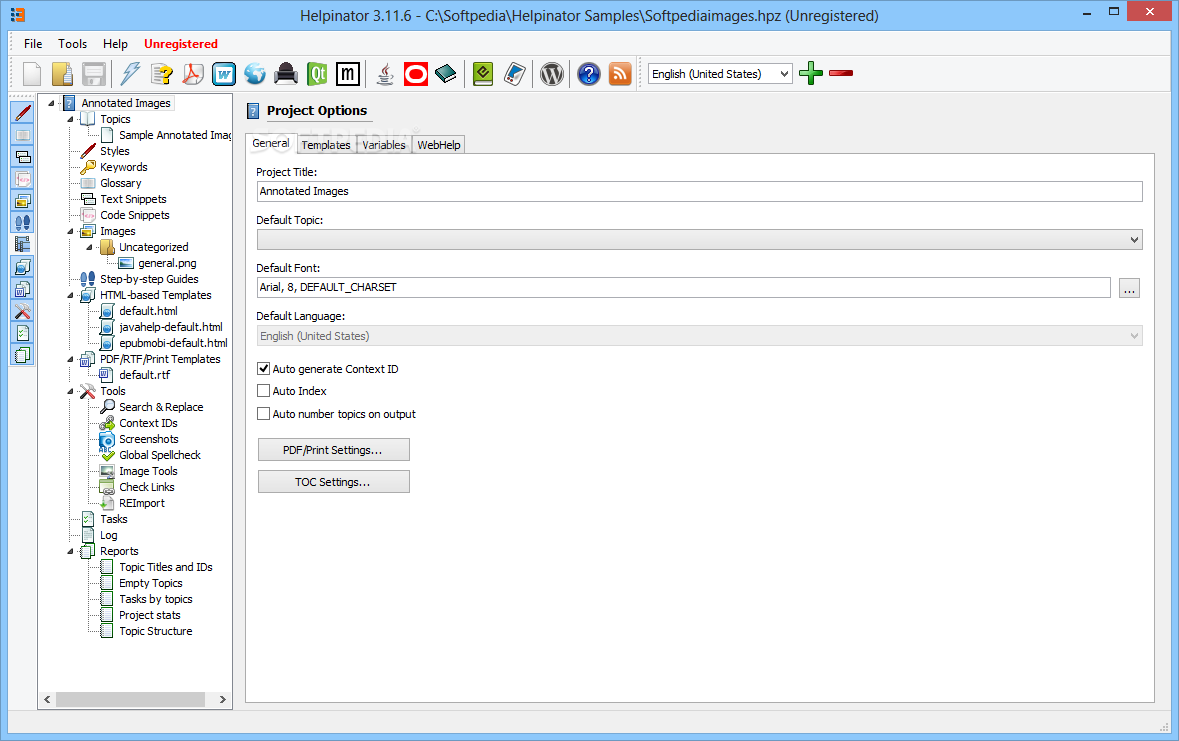Click the red Oracle Help icon
Image resolution: width=1179 pixels, height=741 pixels.
click(x=416, y=74)
